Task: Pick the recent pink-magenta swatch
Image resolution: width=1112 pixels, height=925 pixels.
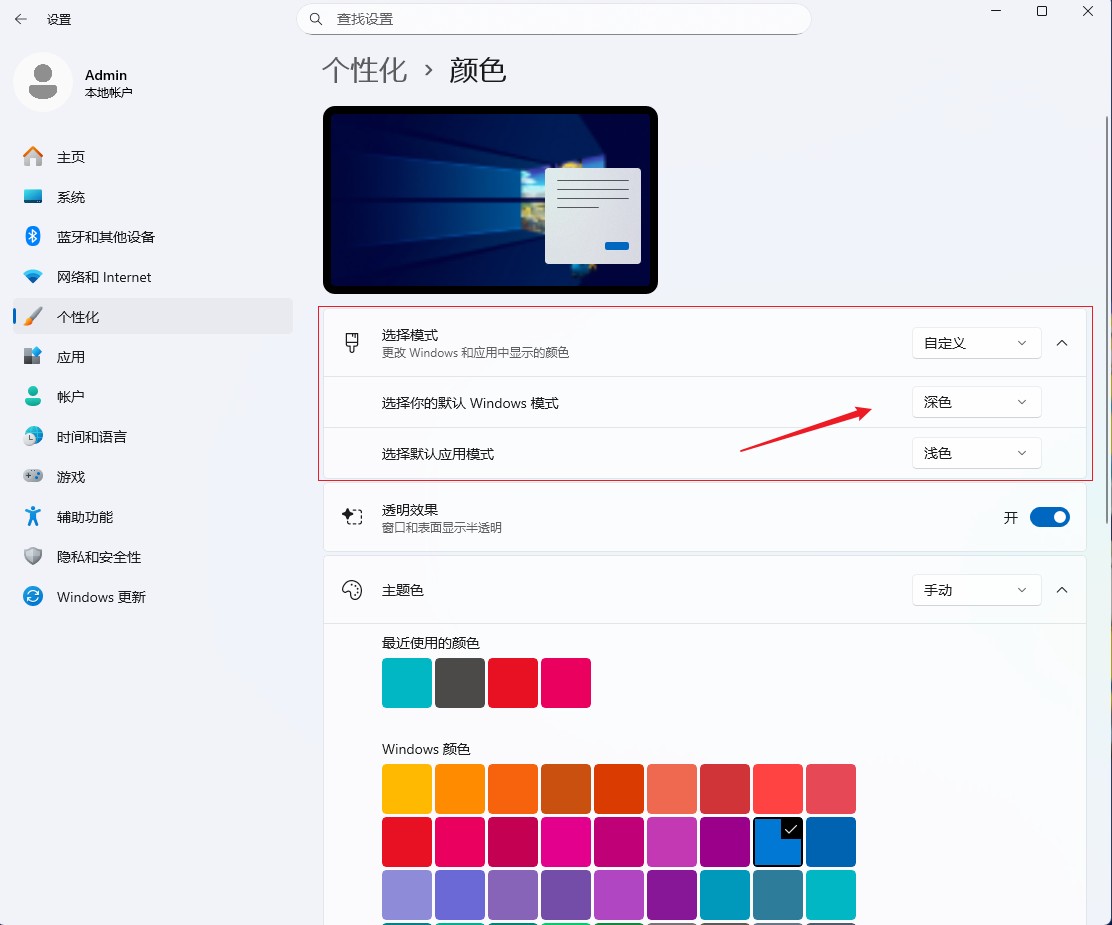Action: pyautogui.click(x=566, y=682)
